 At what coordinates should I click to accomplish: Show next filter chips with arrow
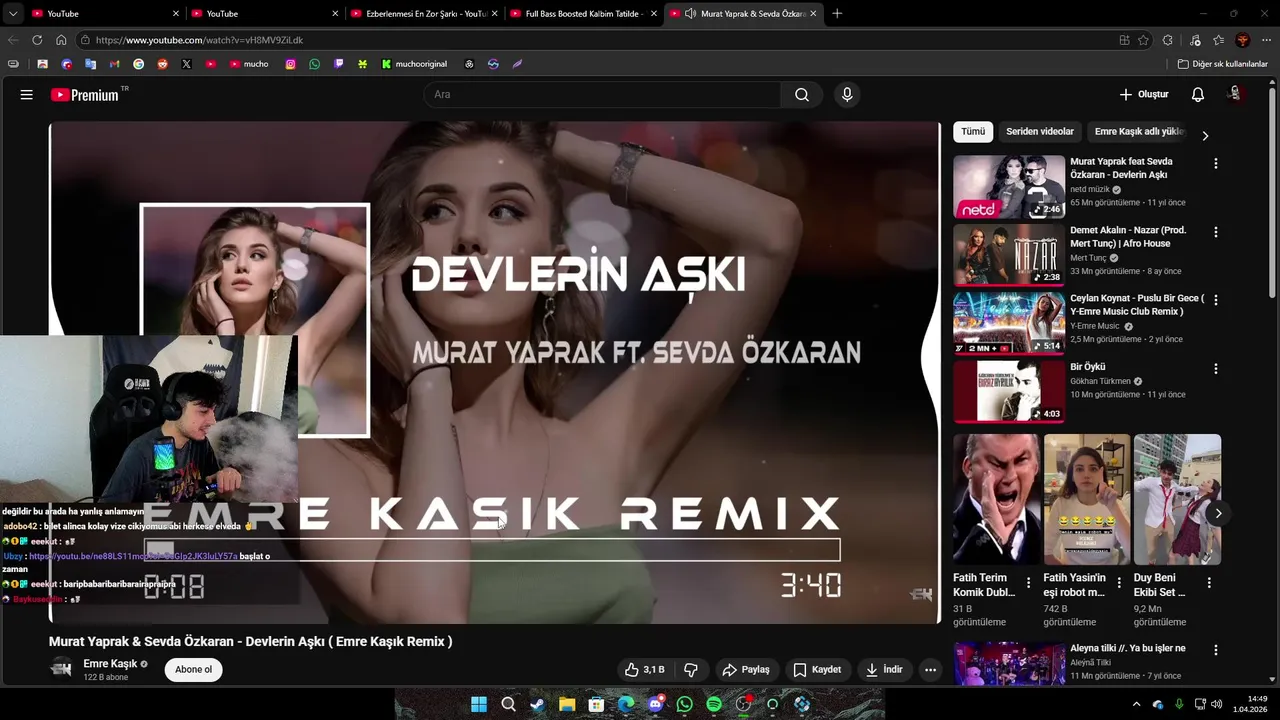(x=1205, y=135)
